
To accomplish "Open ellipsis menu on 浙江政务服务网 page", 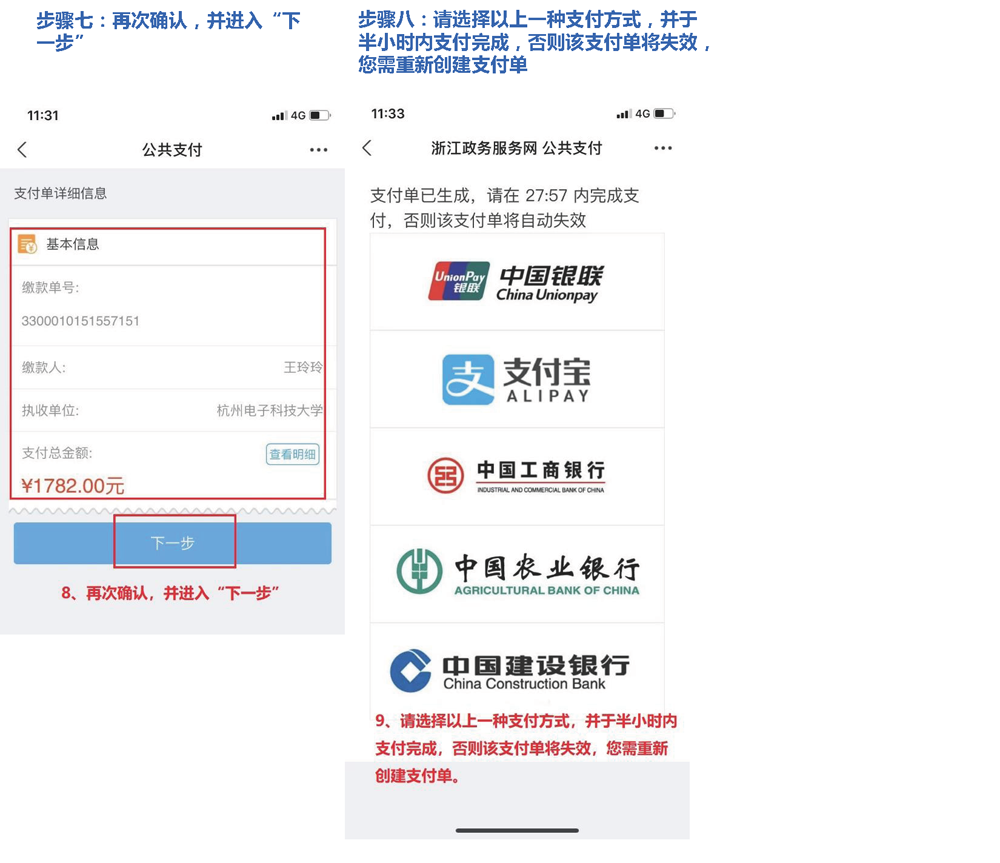I will 662,148.
